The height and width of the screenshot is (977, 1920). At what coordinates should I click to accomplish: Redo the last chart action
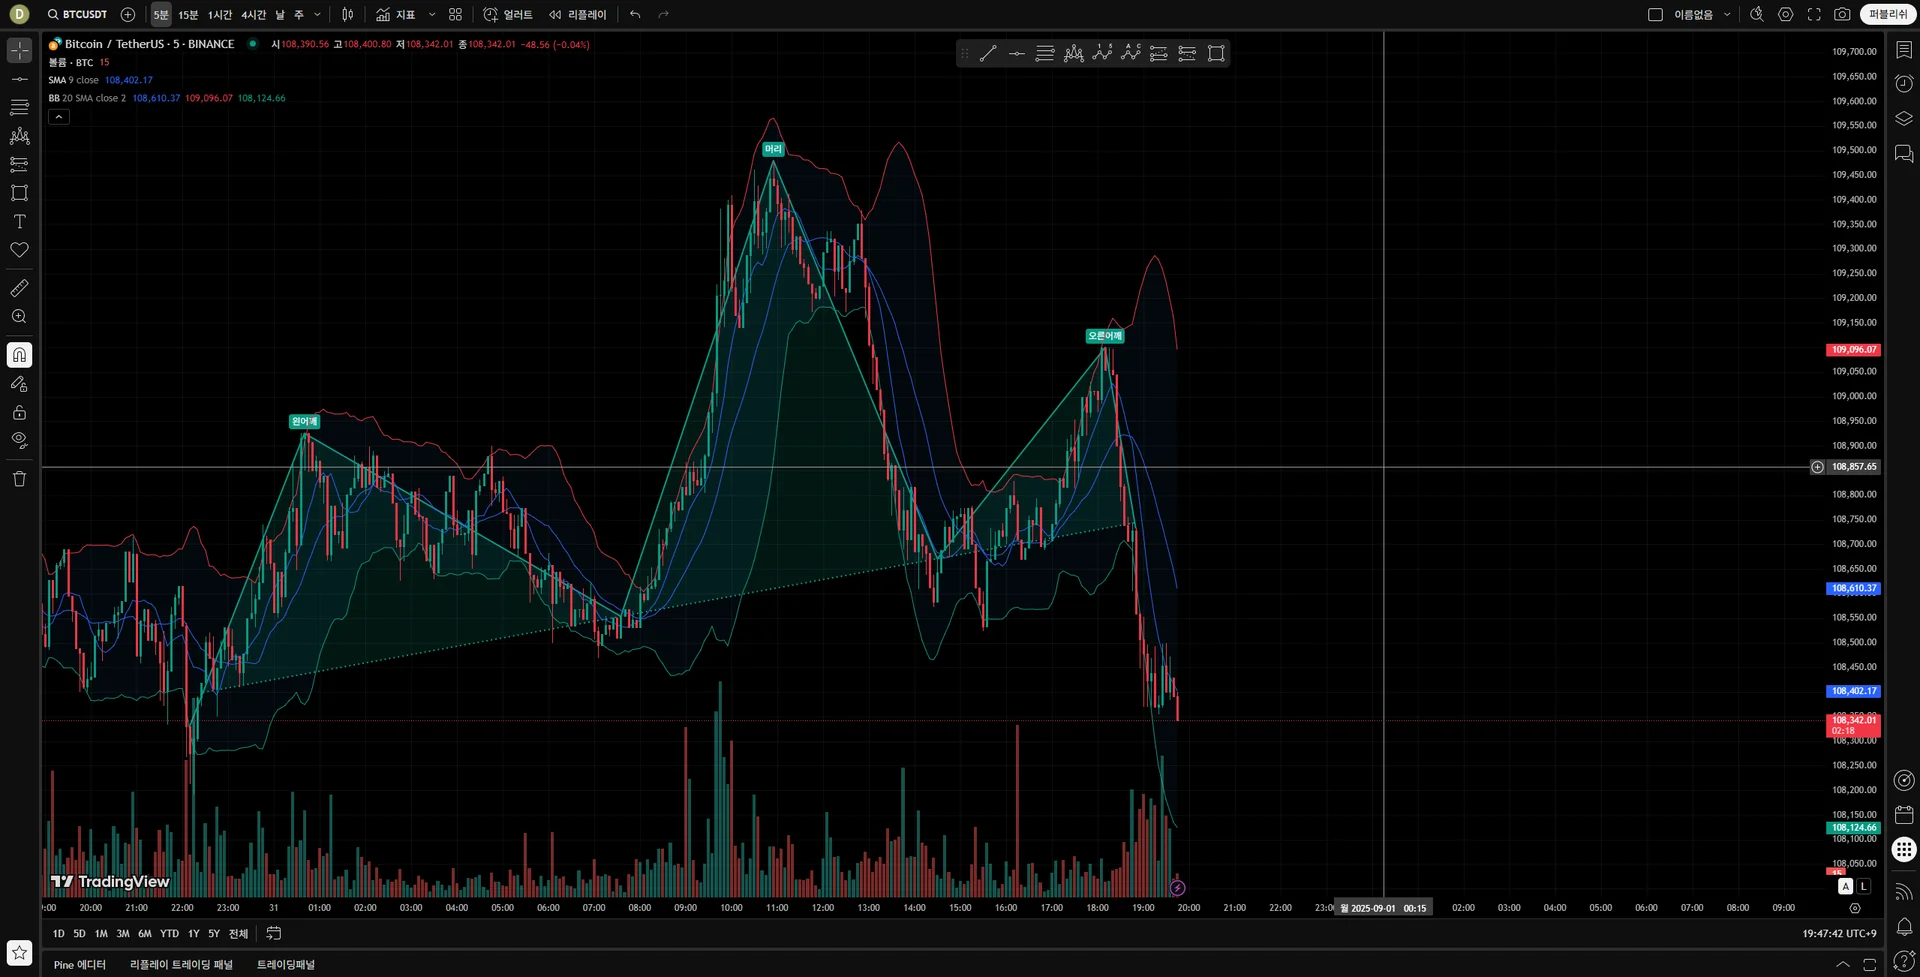(x=664, y=15)
